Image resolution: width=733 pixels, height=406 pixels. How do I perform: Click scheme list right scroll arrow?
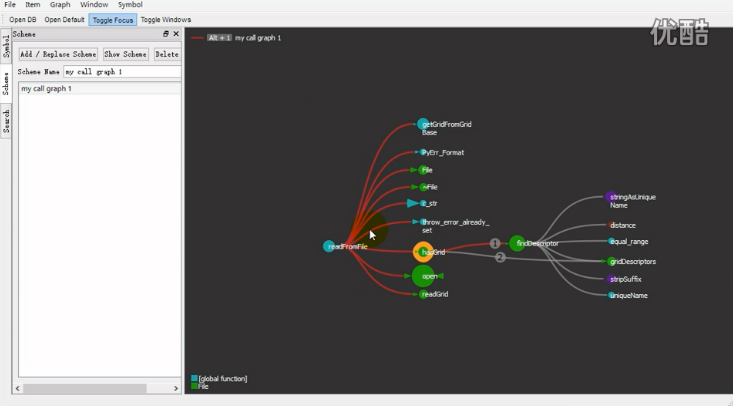[x=176, y=388]
